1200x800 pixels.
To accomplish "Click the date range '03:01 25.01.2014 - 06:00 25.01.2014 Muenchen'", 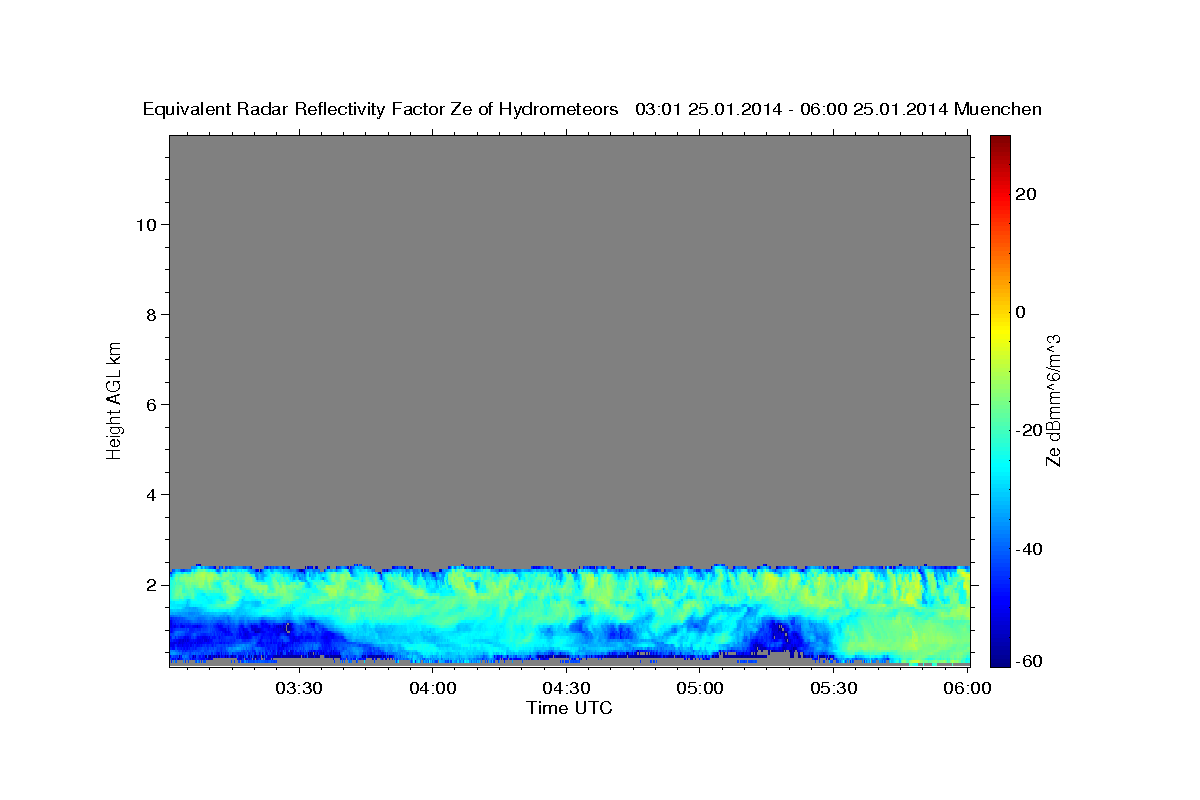I will click(x=839, y=110).
